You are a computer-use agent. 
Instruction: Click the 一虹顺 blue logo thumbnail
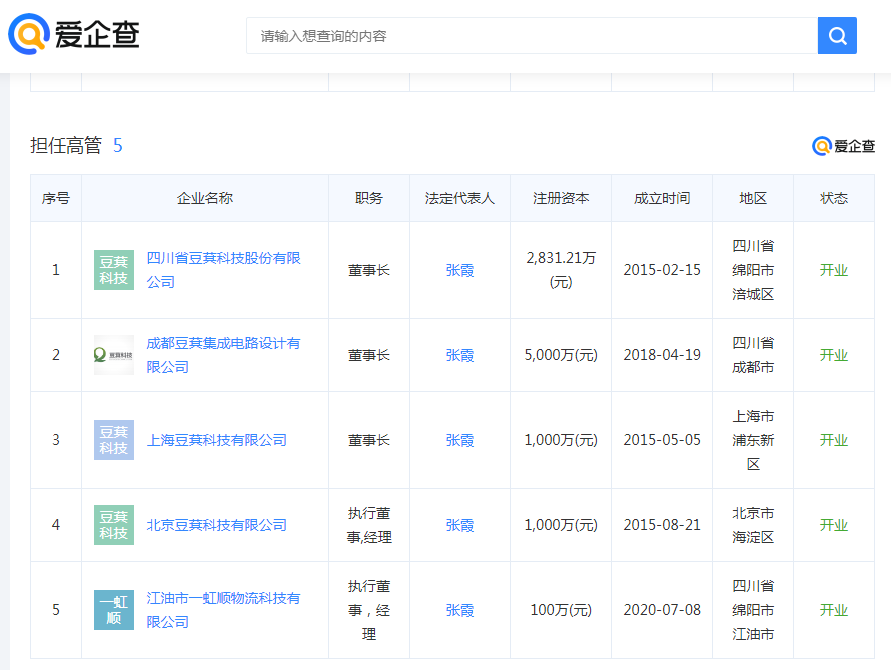114,610
